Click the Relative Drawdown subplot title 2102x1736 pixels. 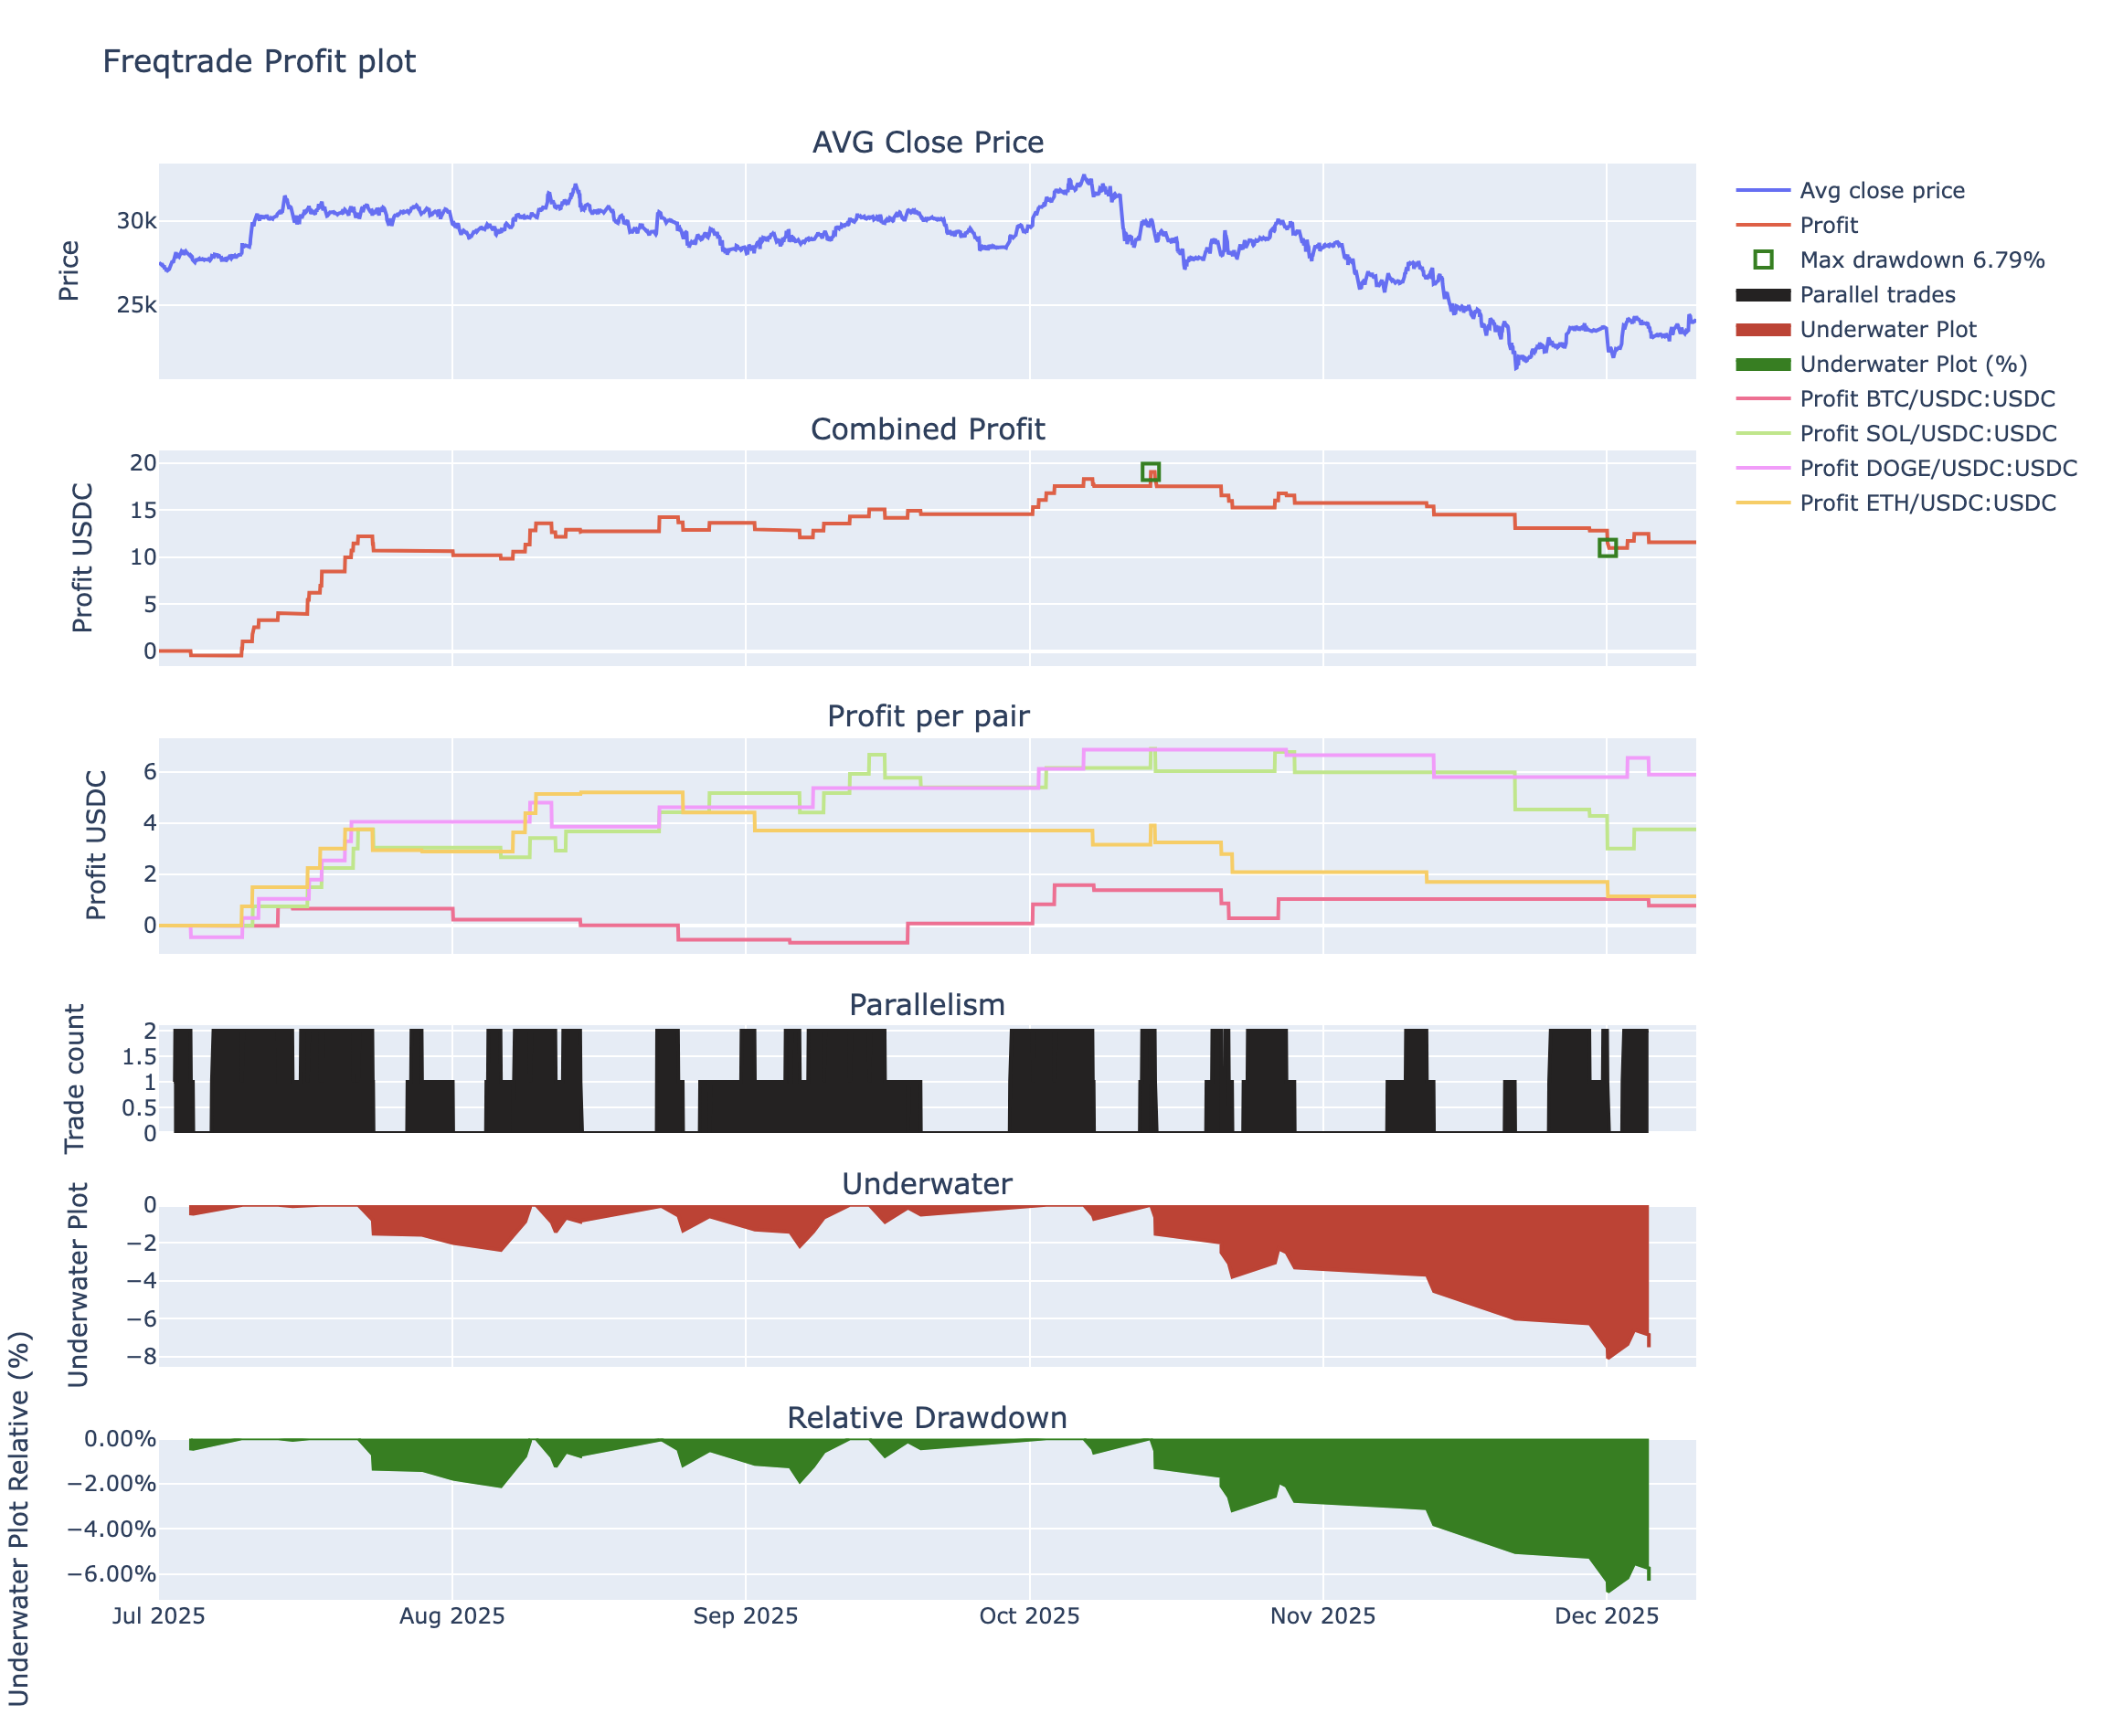point(927,1418)
